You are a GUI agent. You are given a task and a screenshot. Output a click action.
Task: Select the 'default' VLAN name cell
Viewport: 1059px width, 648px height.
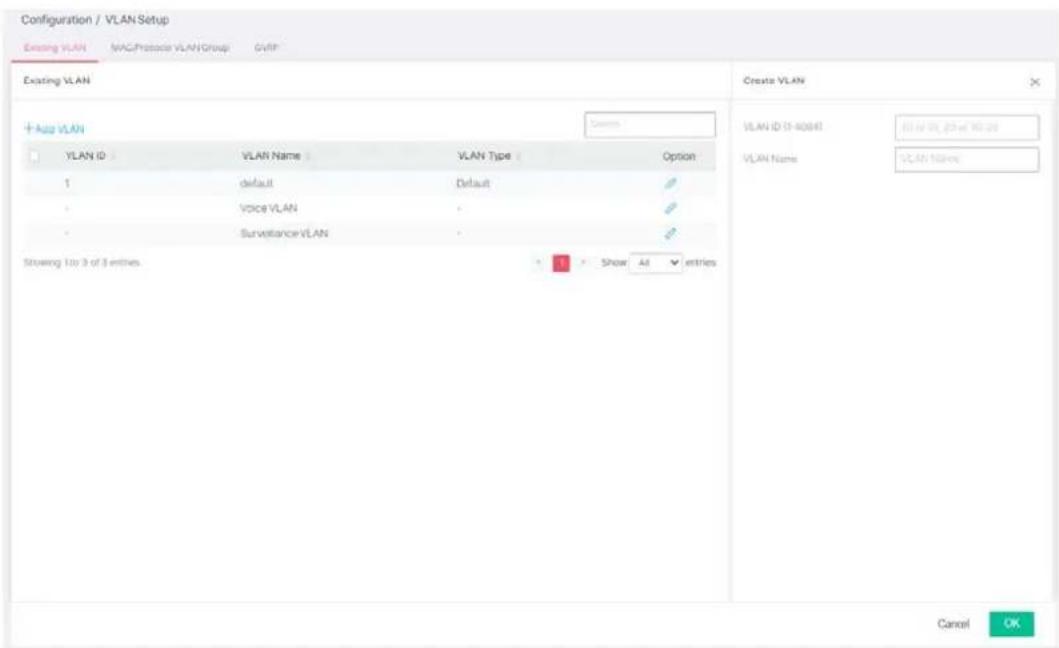(257, 183)
